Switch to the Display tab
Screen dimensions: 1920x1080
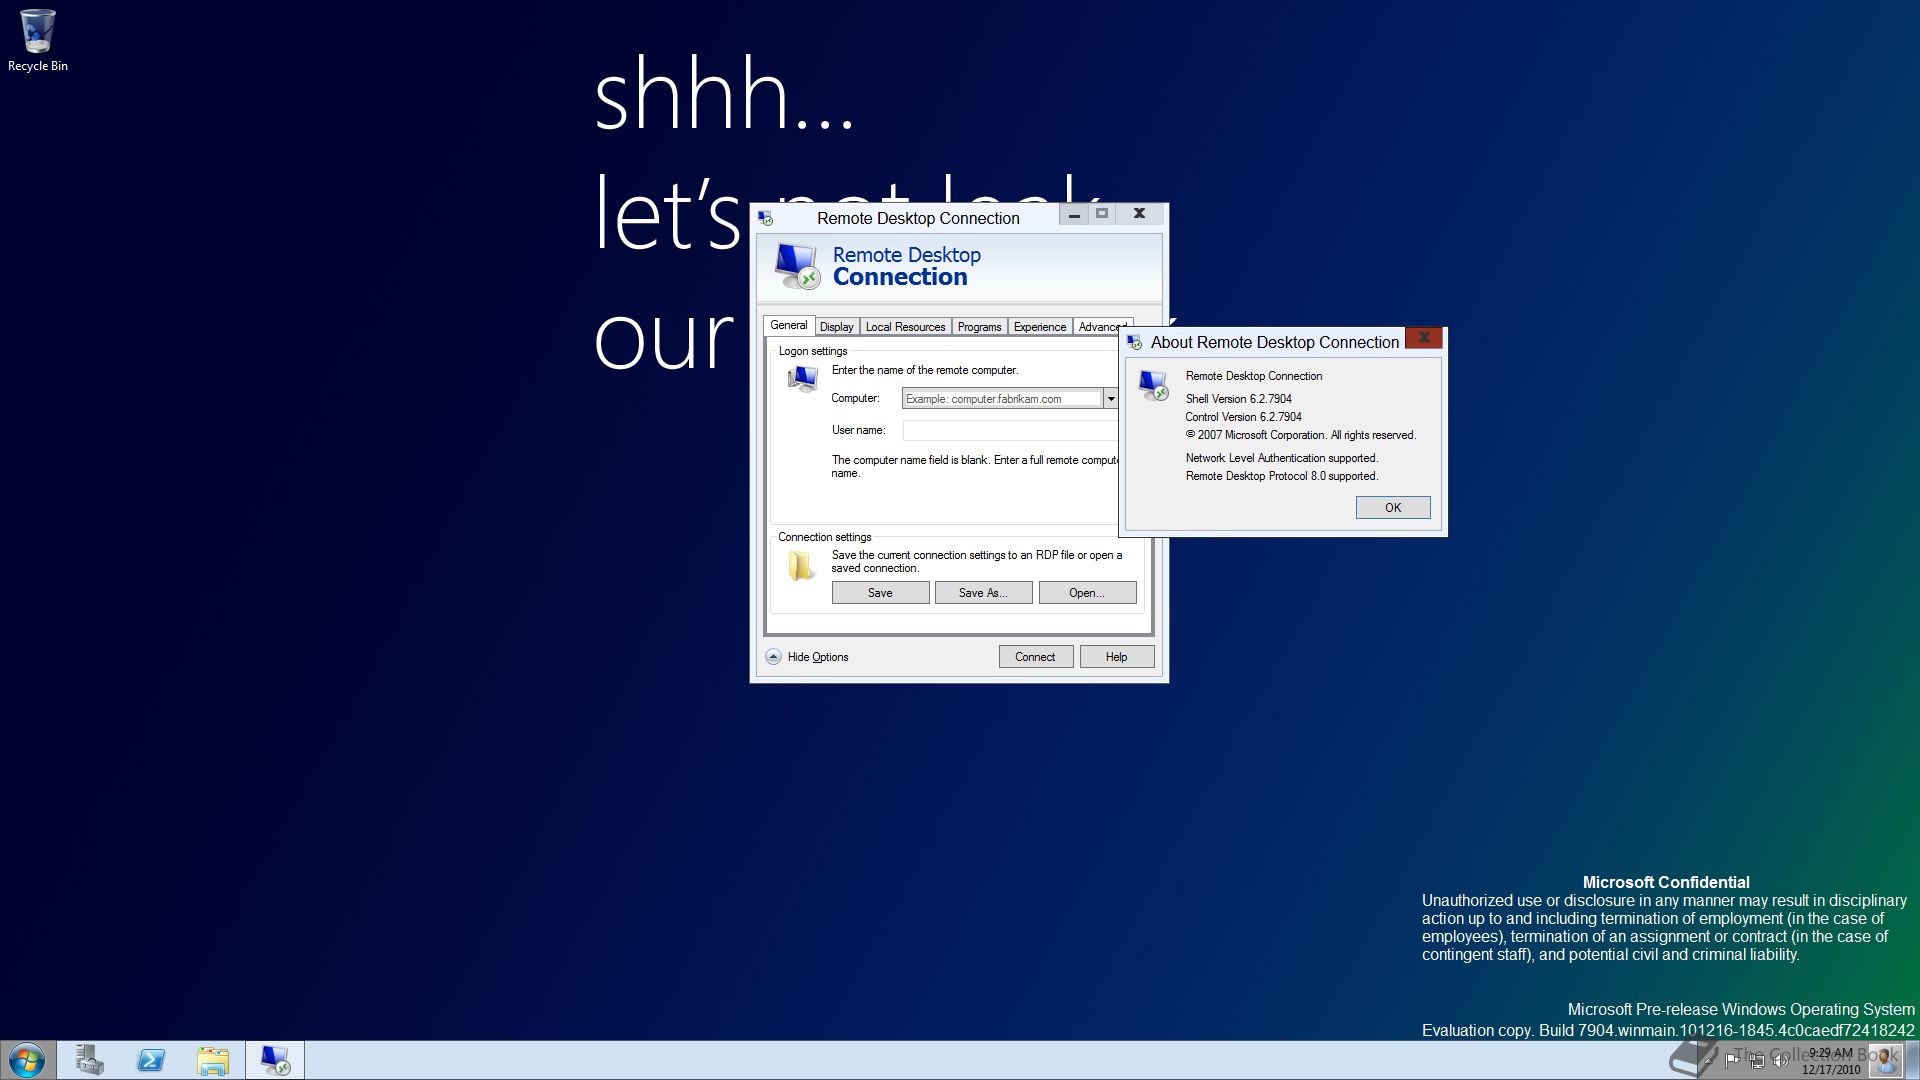(836, 327)
